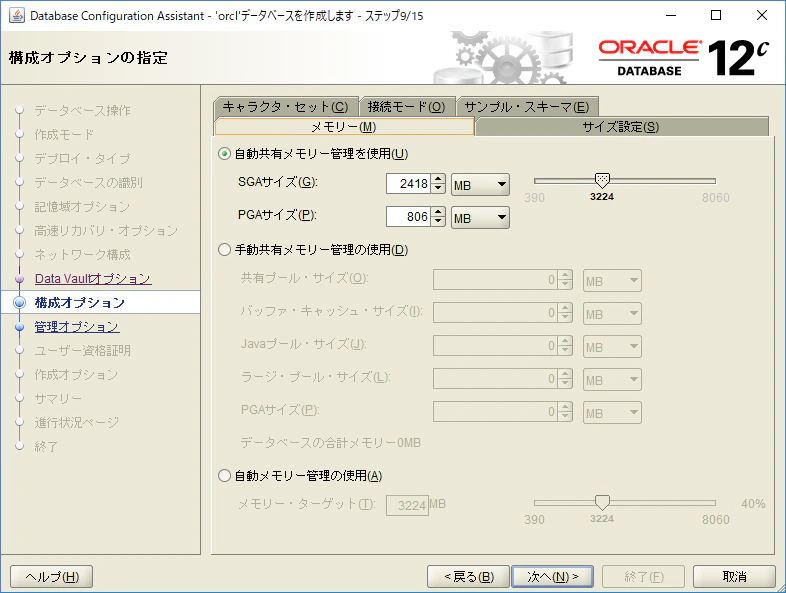The height and width of the screenshot is (593, 786).
Task: Switch to the サイズ設定 tab
Action: click(x=621, y=127)
